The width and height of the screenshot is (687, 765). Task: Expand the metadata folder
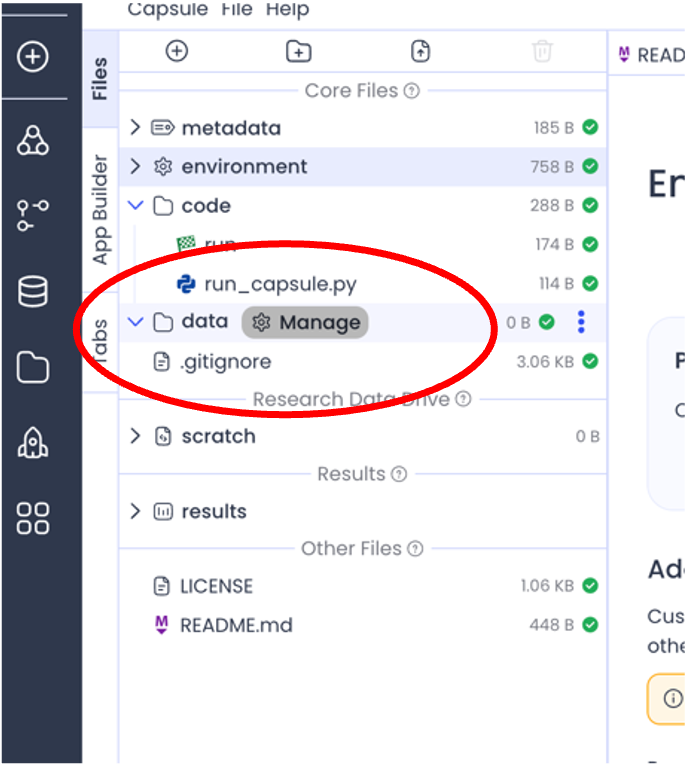(136, 128)
